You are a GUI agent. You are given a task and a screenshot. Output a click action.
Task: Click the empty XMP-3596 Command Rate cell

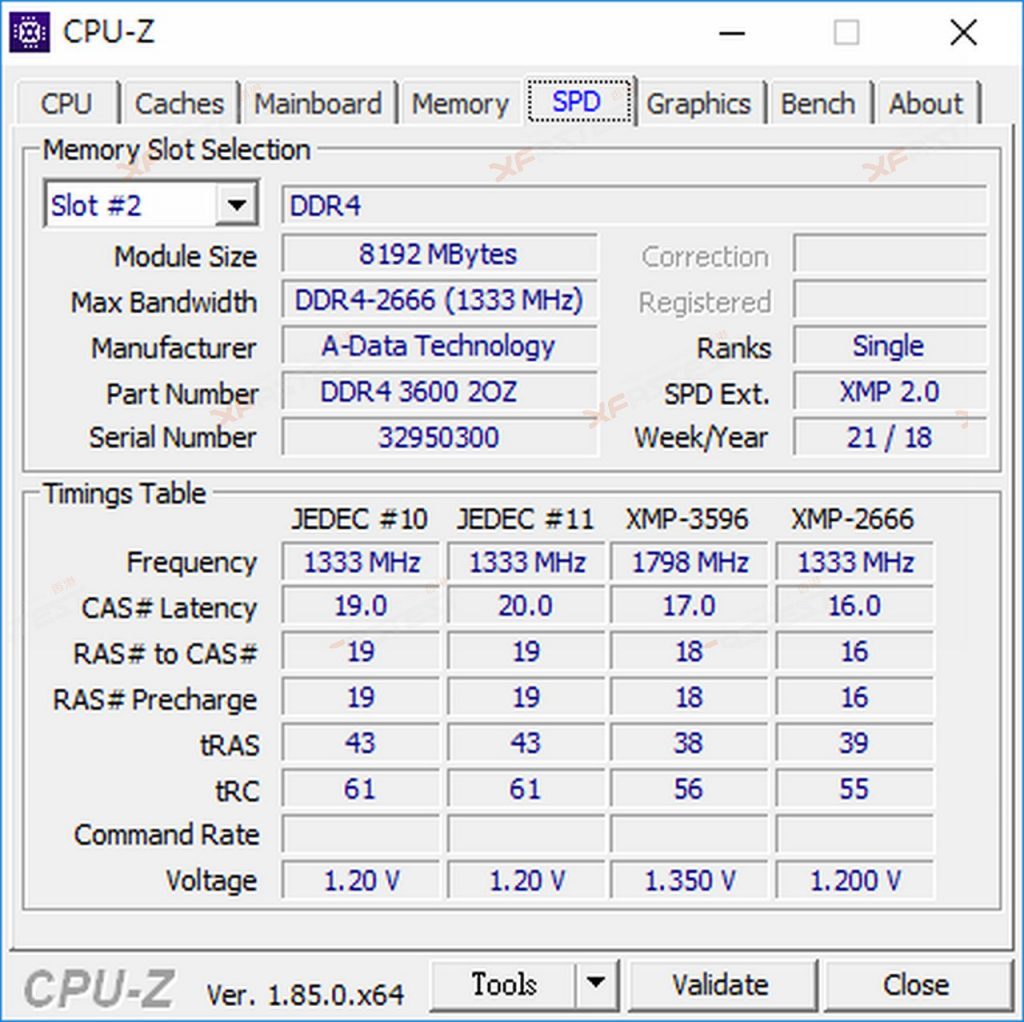pyautogui.click(x=690, y=834)
